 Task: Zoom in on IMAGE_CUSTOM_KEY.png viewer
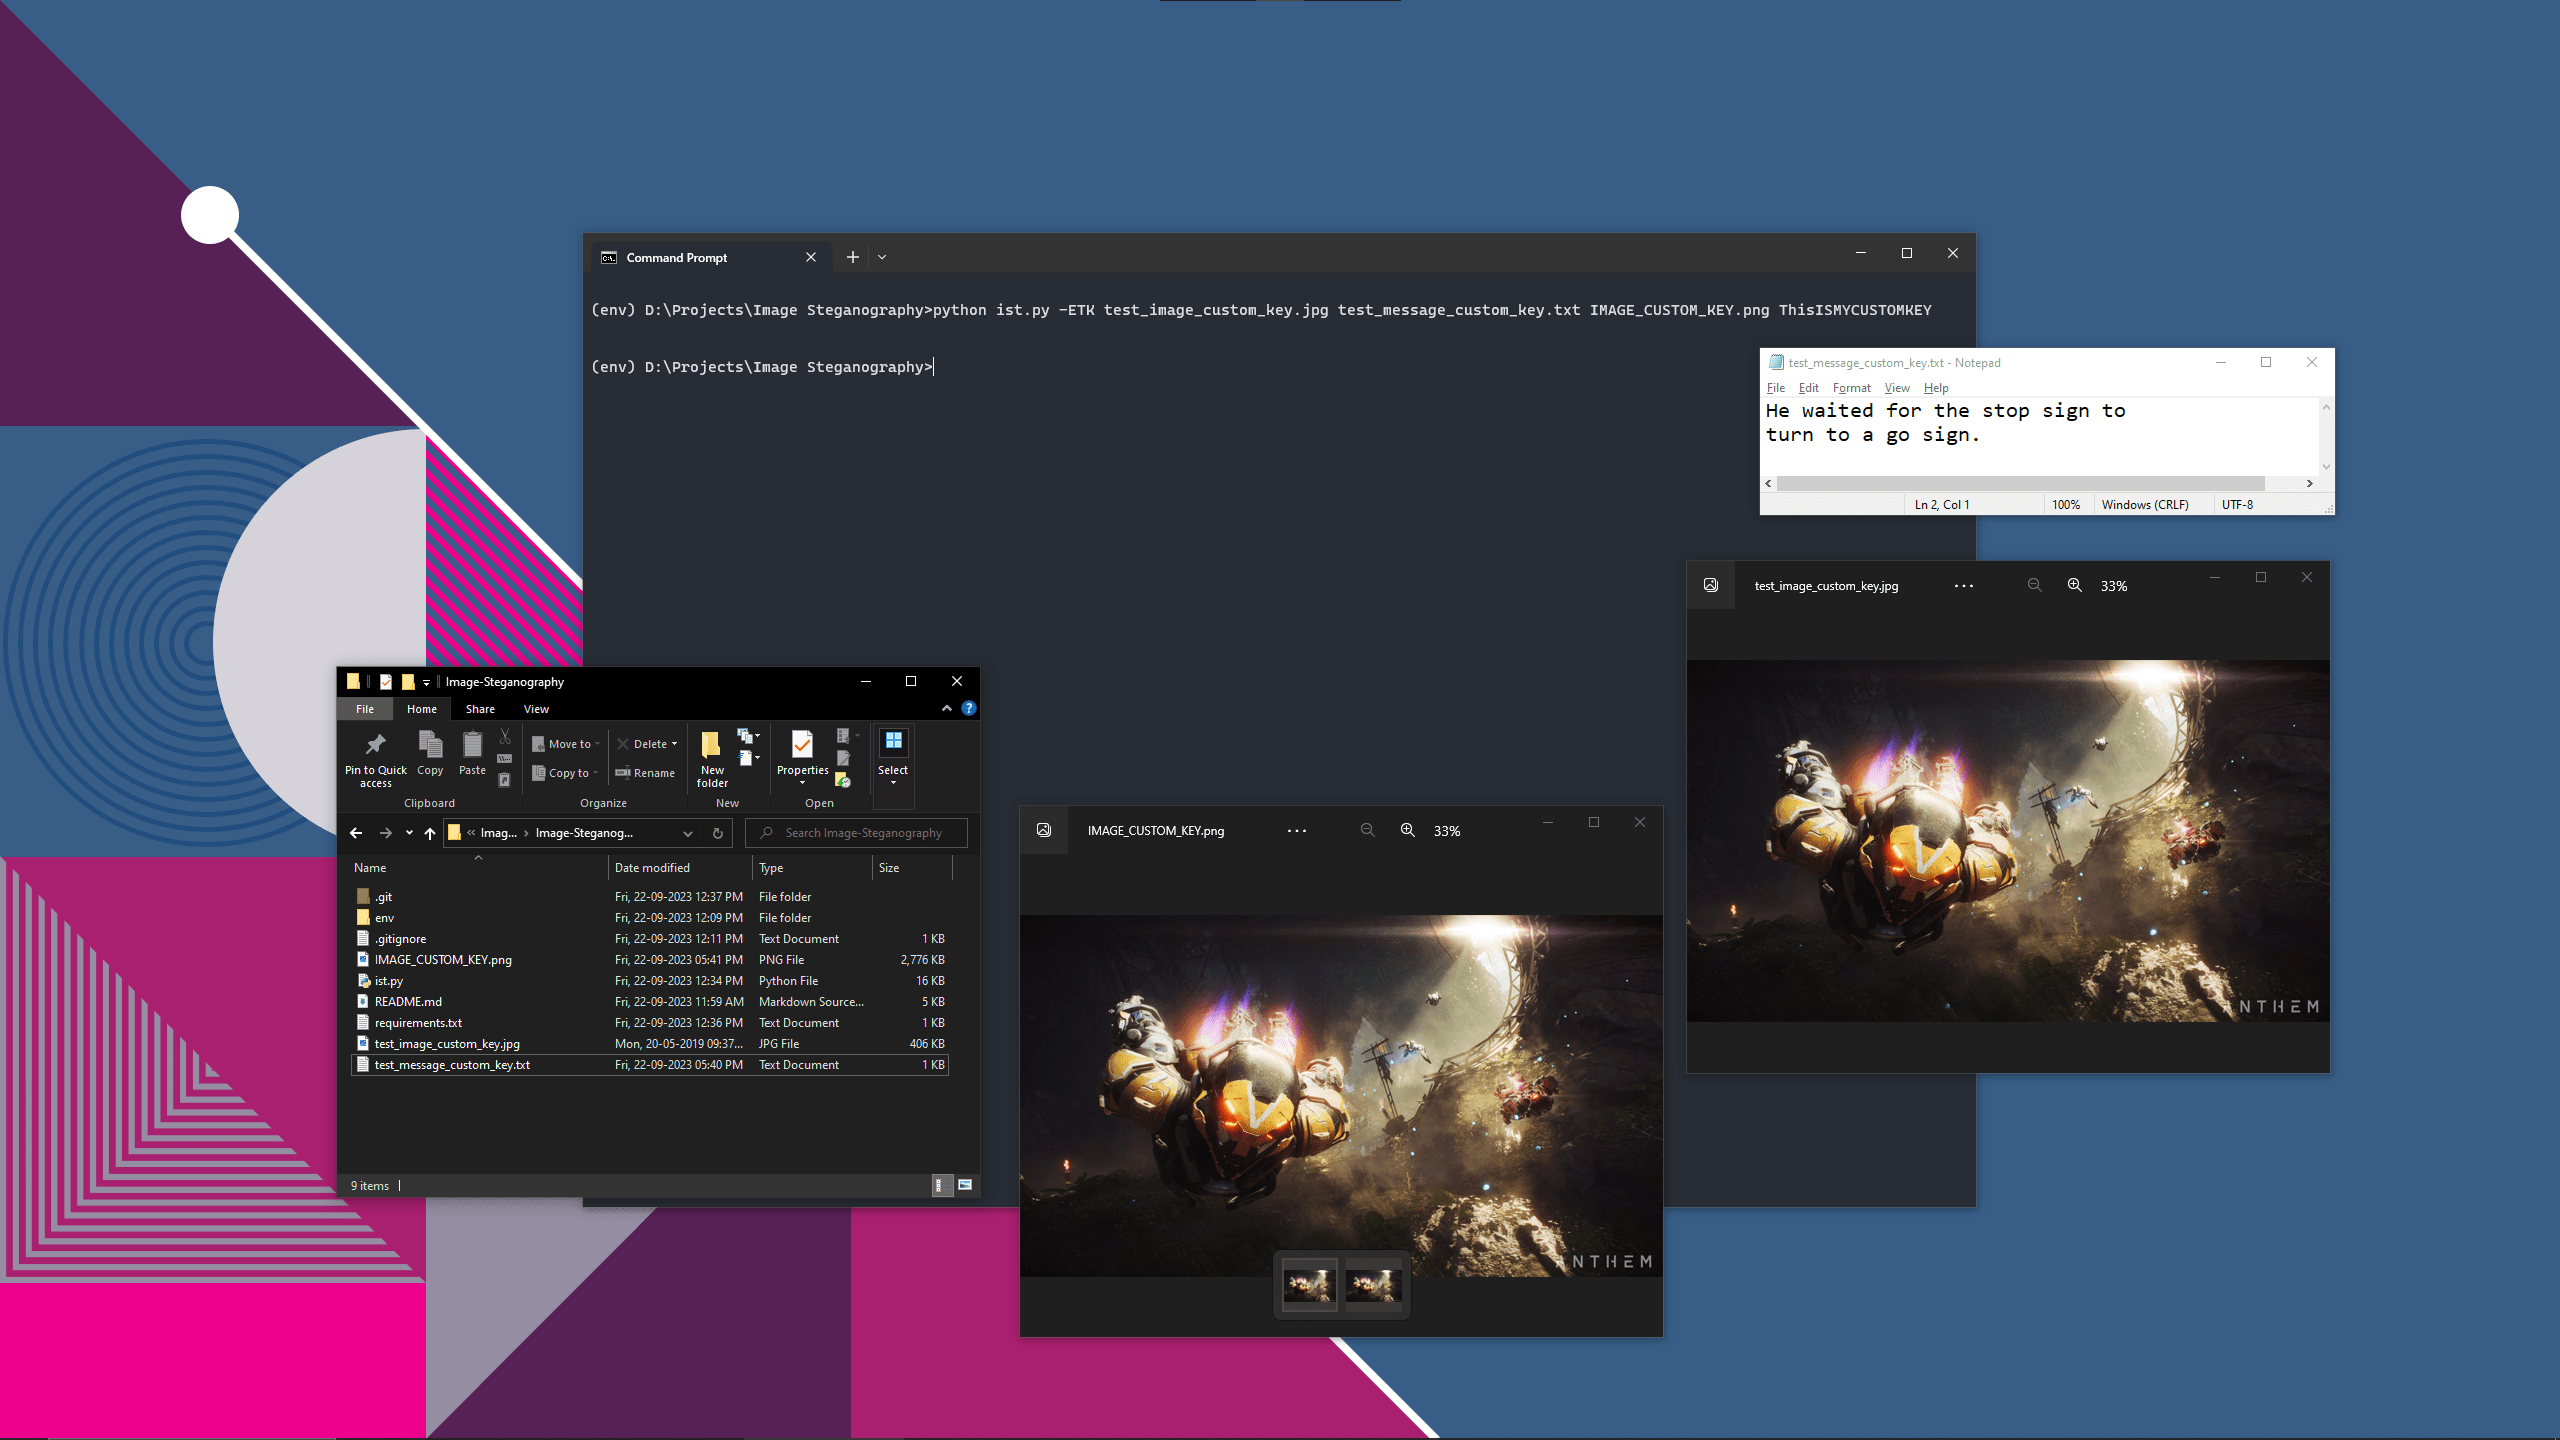(x=1407, y=830)
